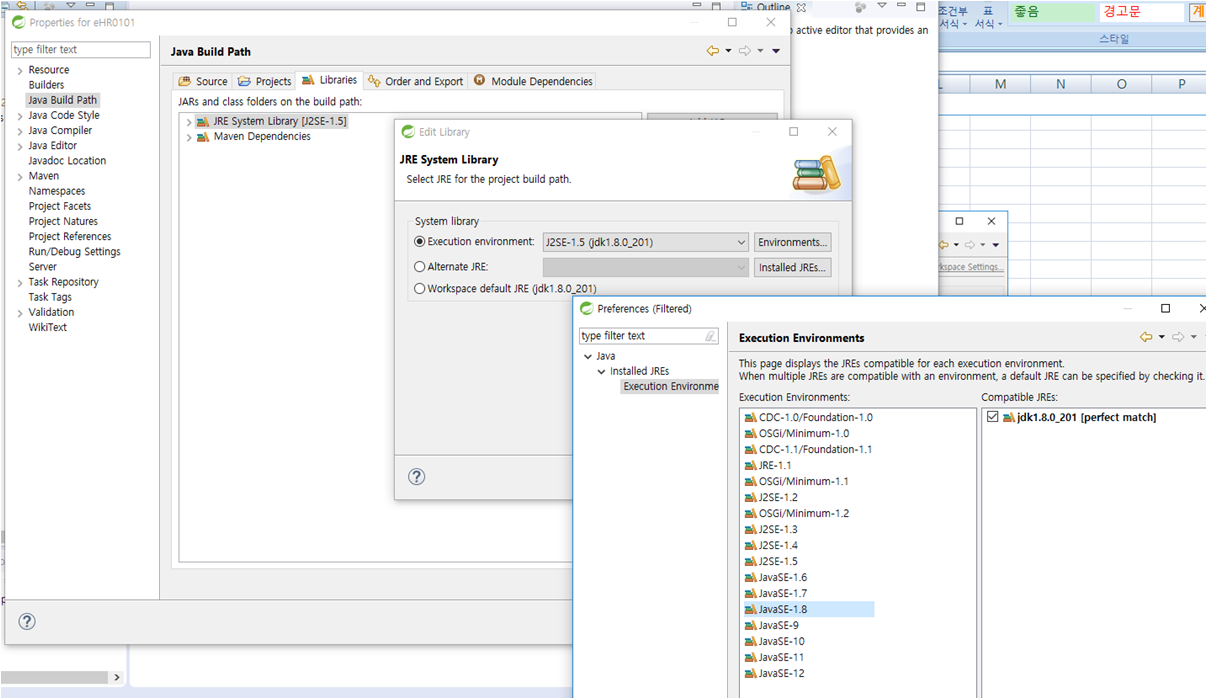Click Excel column header M
This screenshot has height=699, width=1207.
1000,84
